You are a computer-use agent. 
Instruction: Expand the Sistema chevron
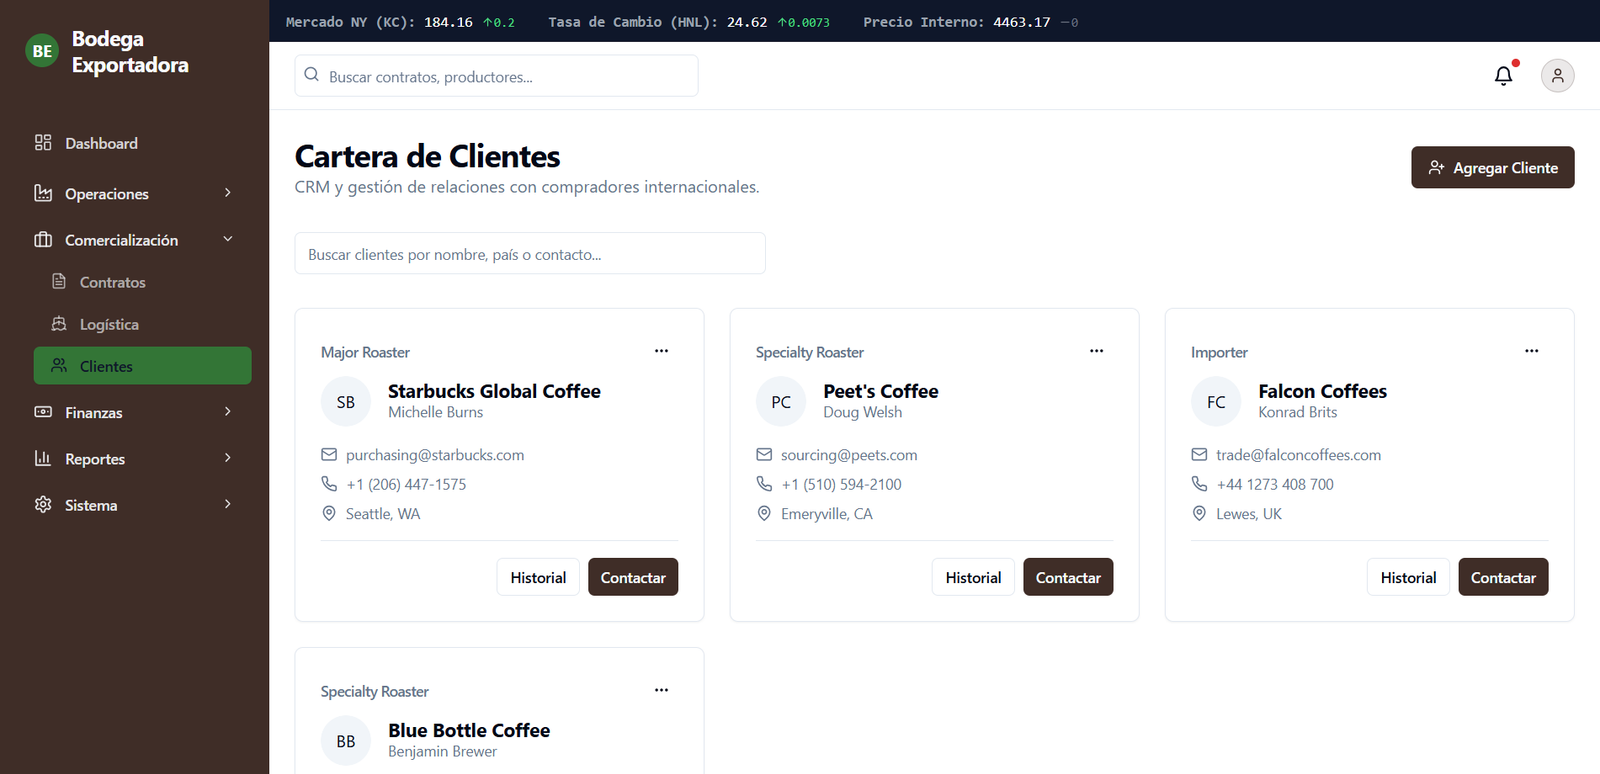click(228, 504)
